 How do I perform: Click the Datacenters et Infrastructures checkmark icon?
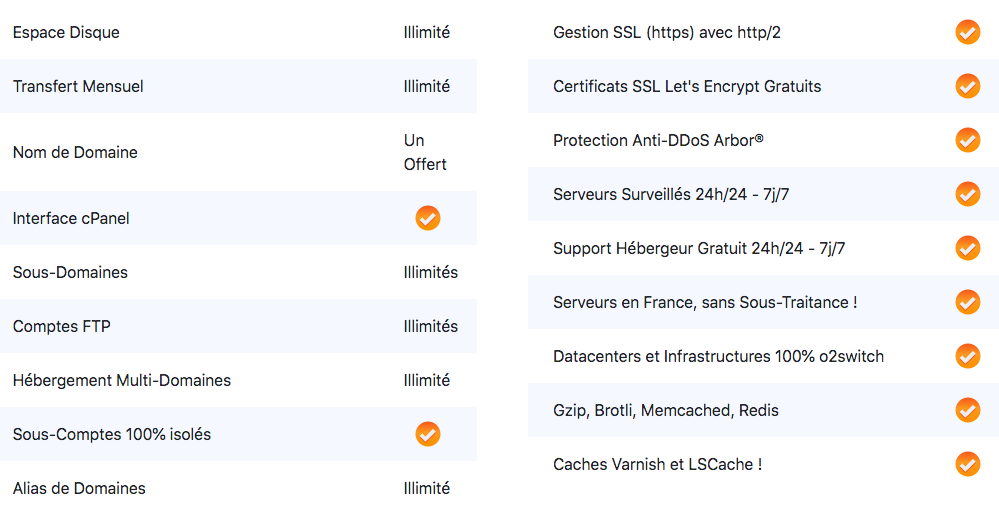[967, 356]
